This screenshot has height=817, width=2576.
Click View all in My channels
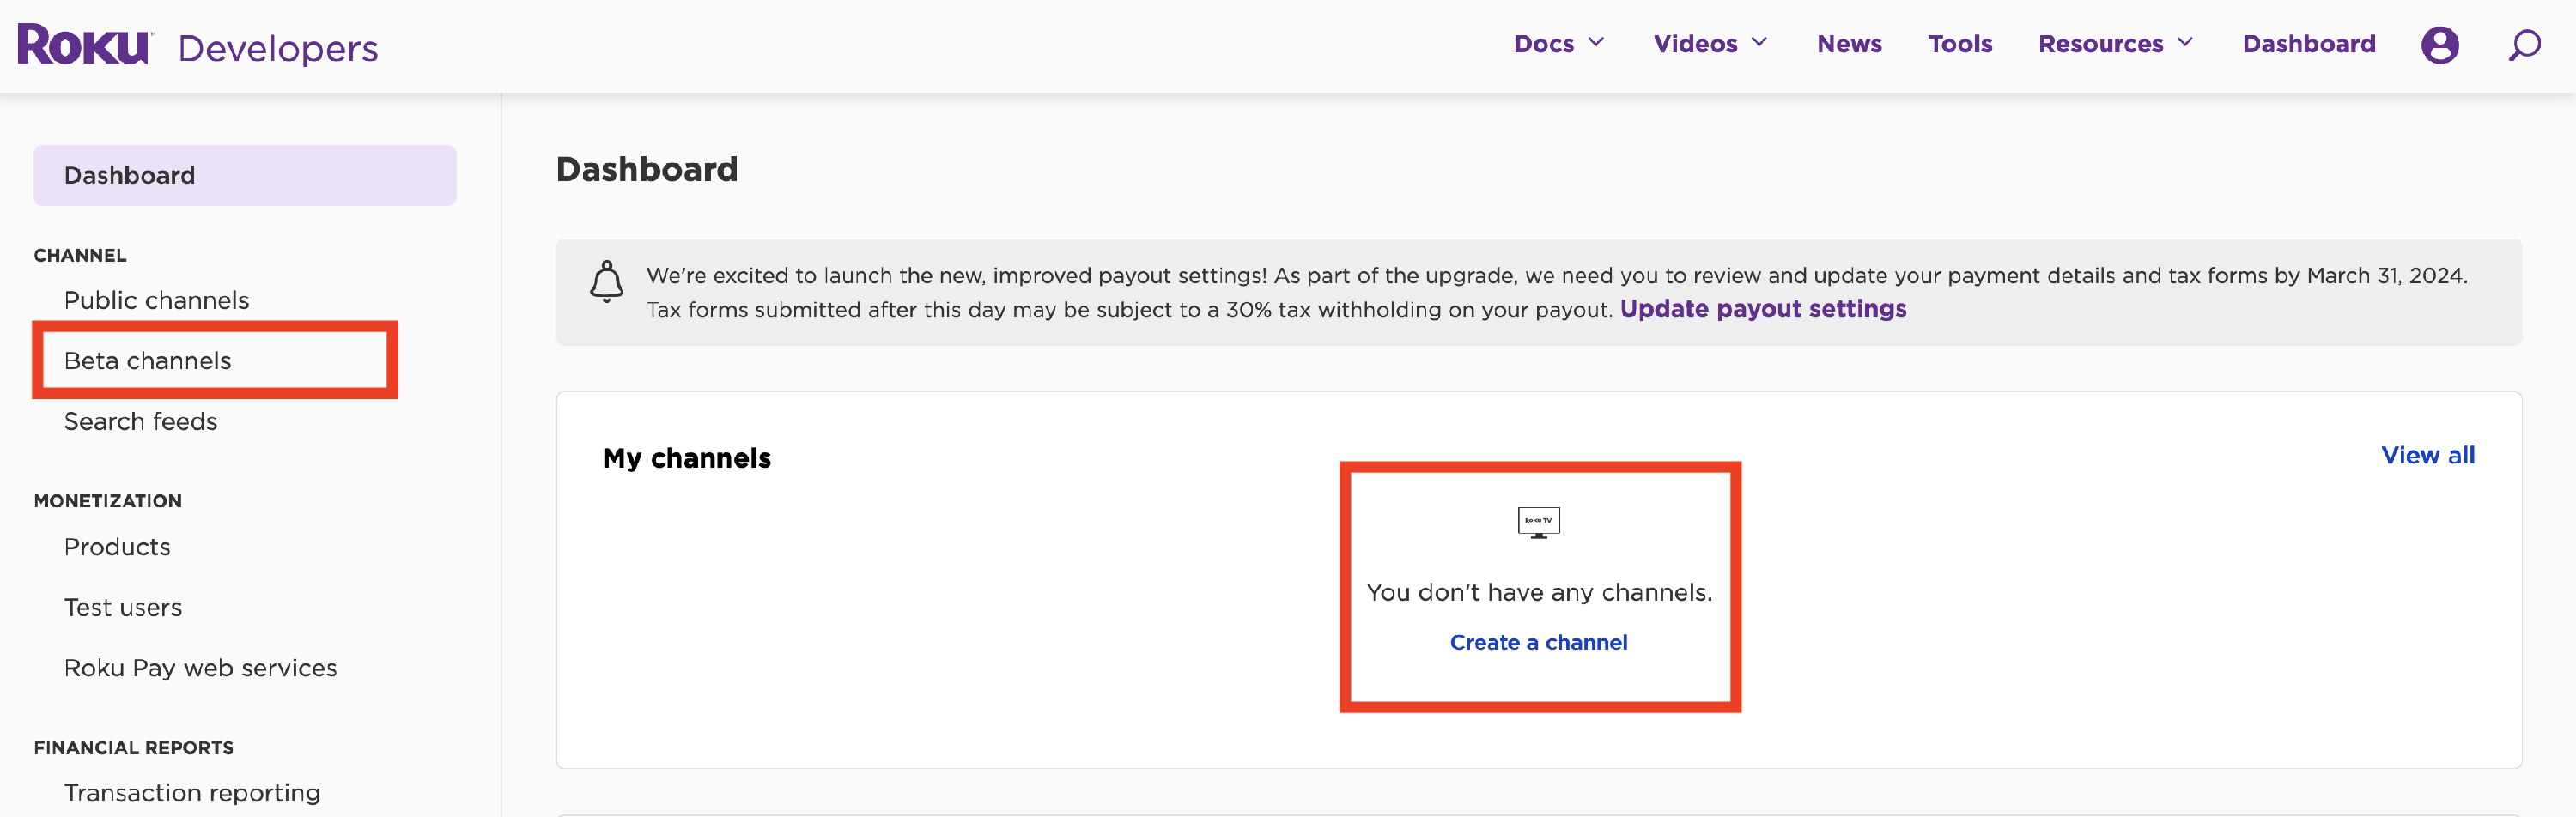2427,455
